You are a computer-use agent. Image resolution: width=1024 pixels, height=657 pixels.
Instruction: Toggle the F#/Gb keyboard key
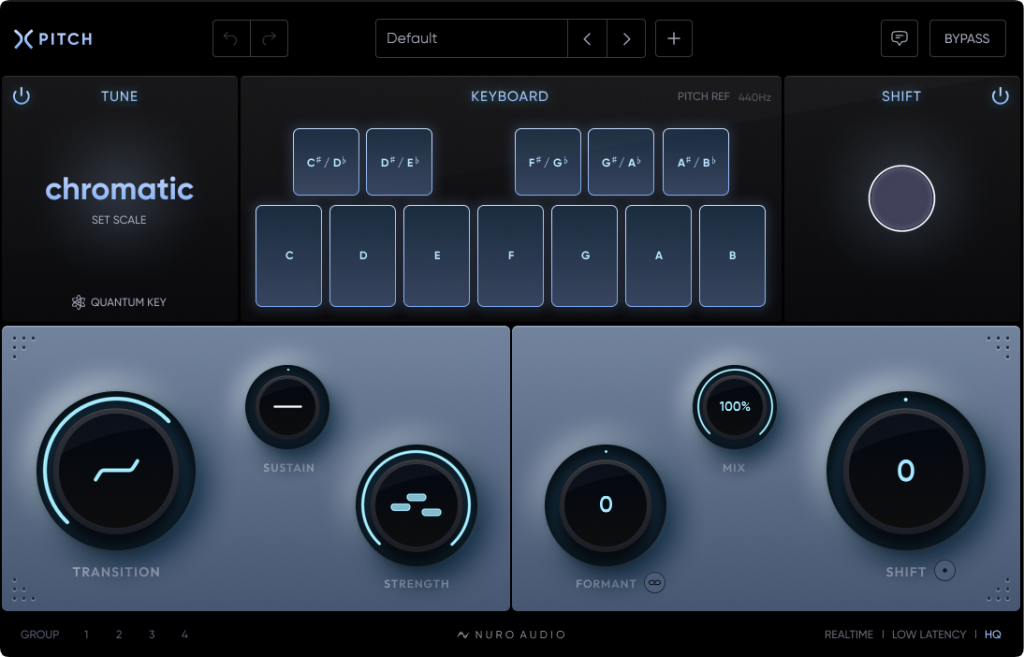click(547, 162)
